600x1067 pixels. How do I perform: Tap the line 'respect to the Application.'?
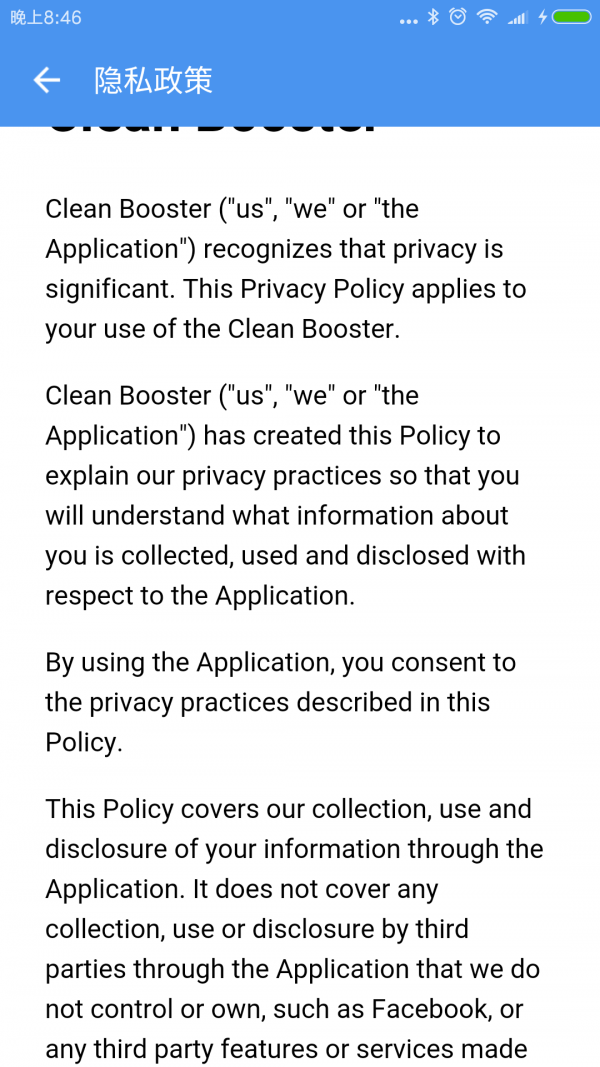tap(200, 596)
